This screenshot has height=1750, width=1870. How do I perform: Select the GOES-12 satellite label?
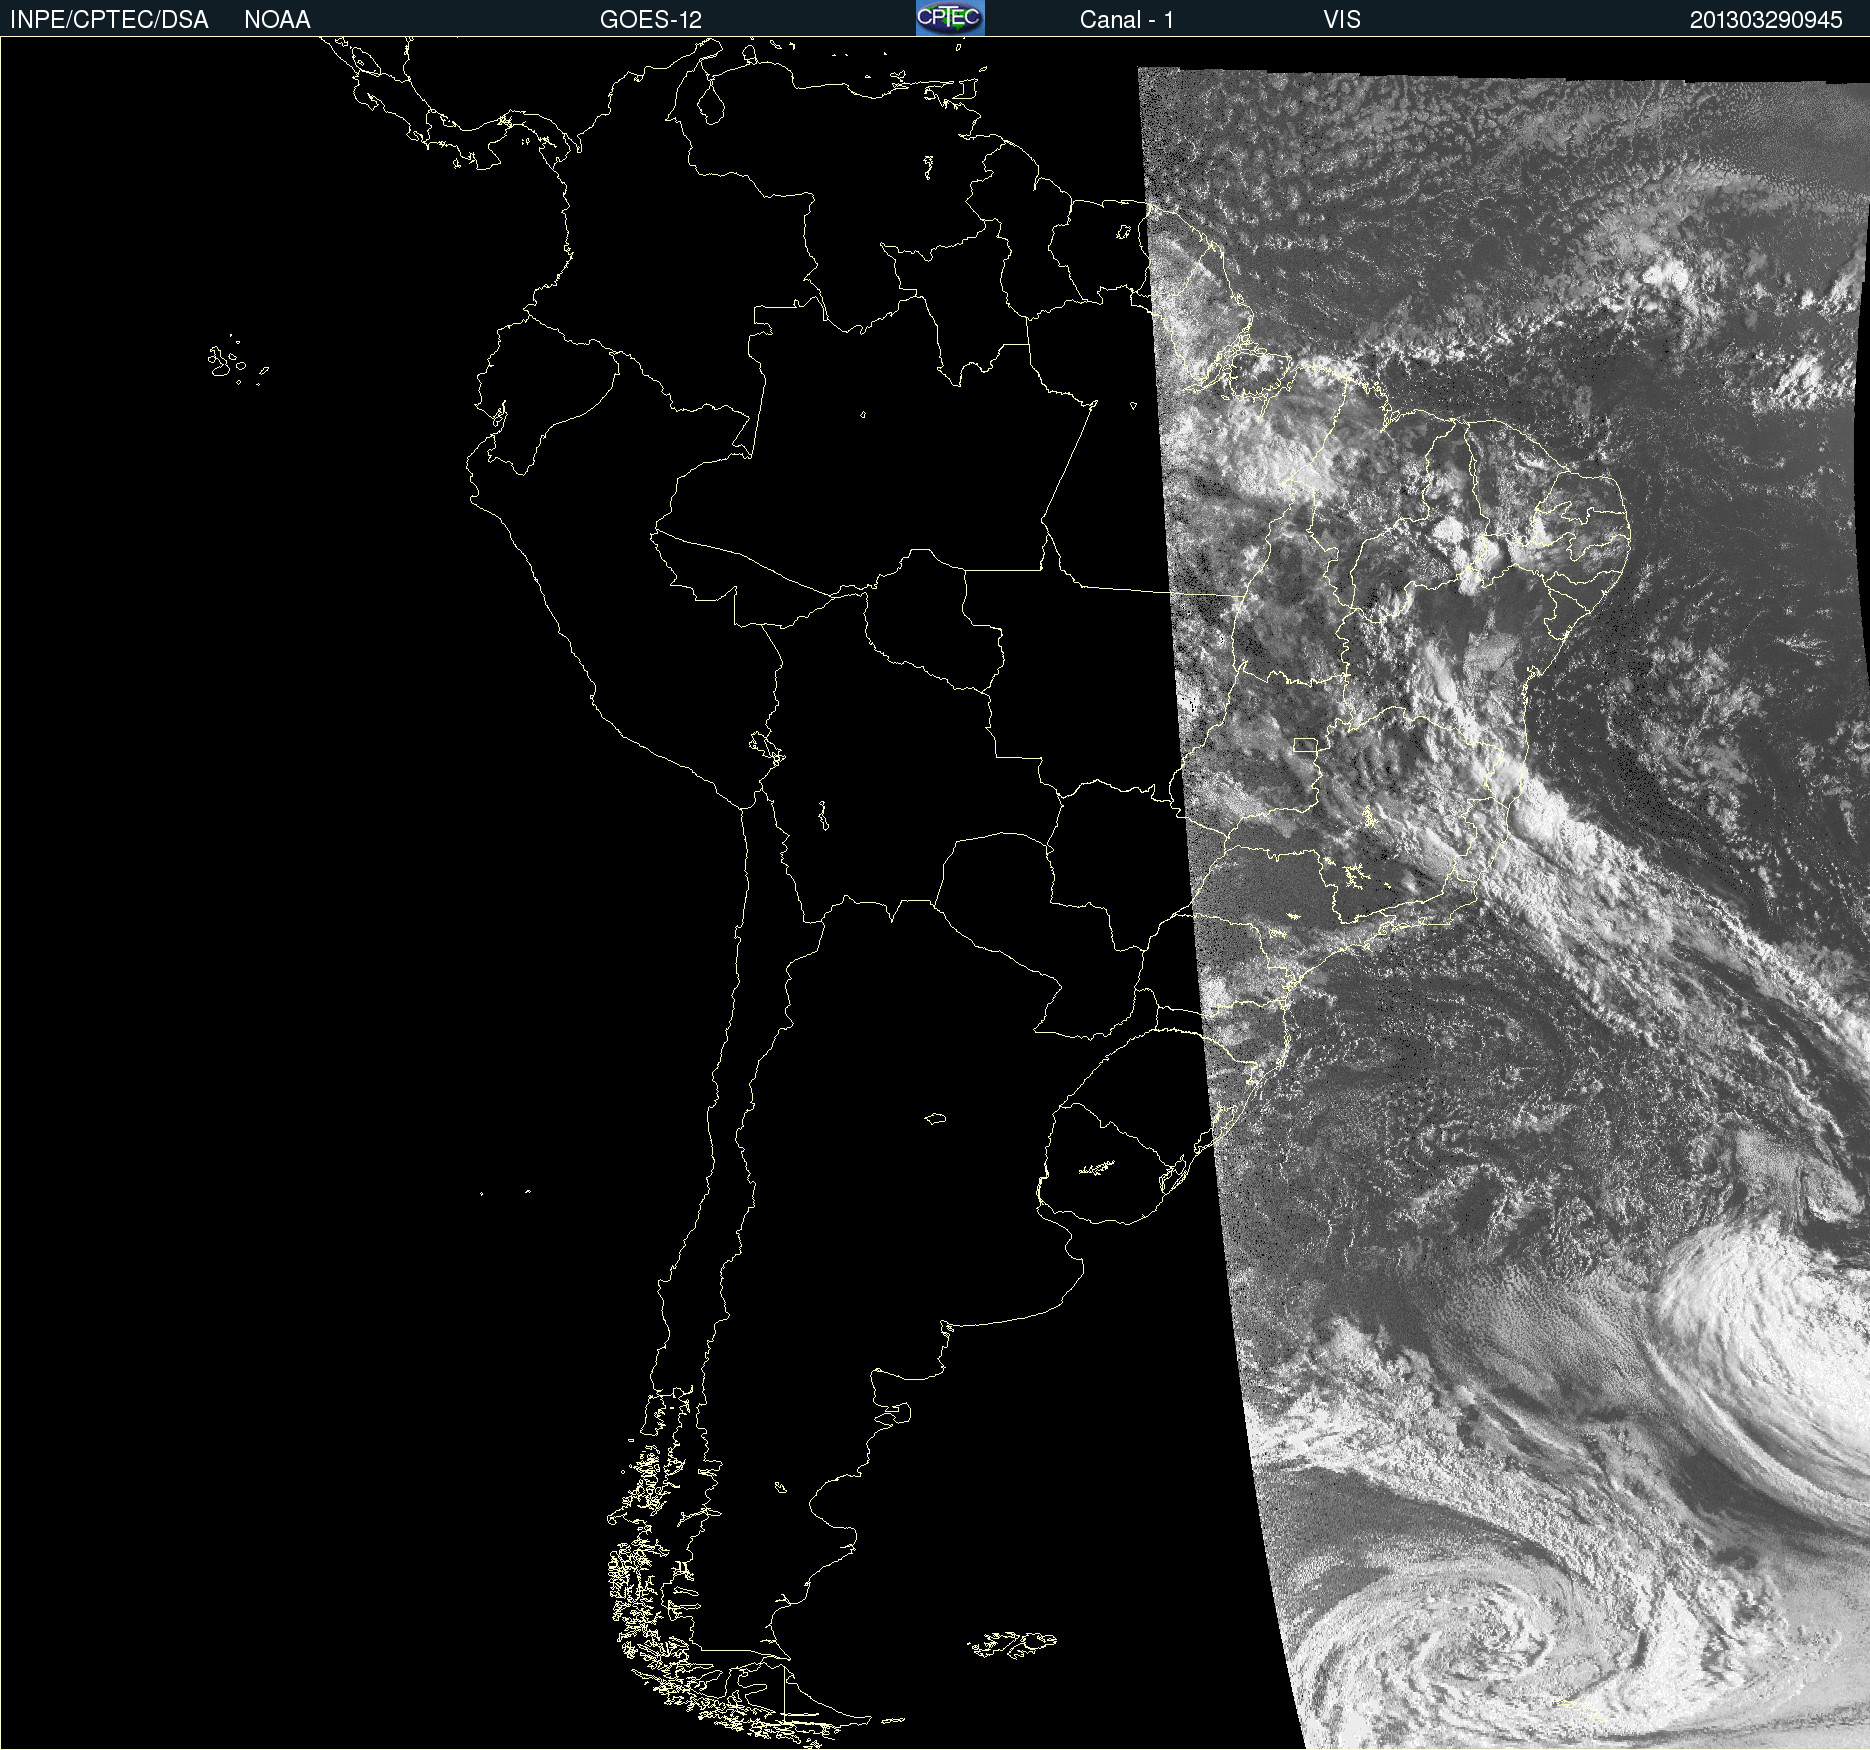tap(651, 20)
